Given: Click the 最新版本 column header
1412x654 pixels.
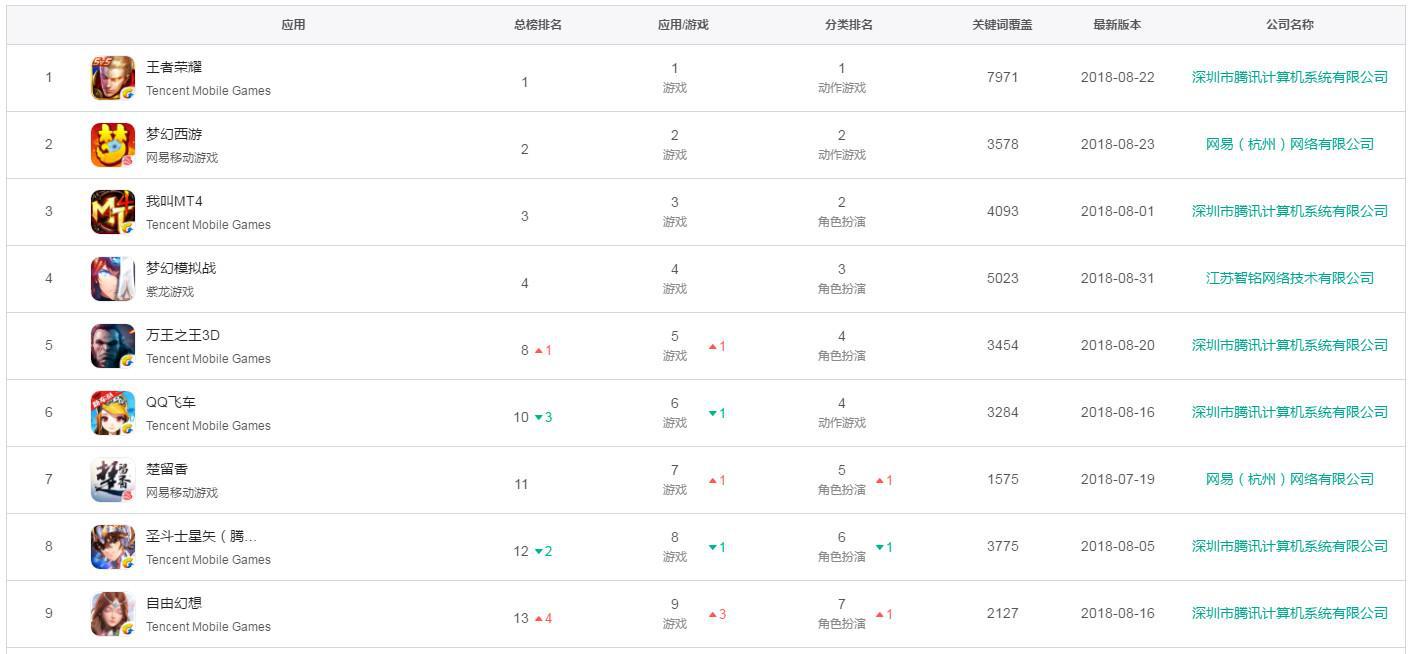Looking at the screenshot, I should pyautogui.click(x=1117, y=25).
